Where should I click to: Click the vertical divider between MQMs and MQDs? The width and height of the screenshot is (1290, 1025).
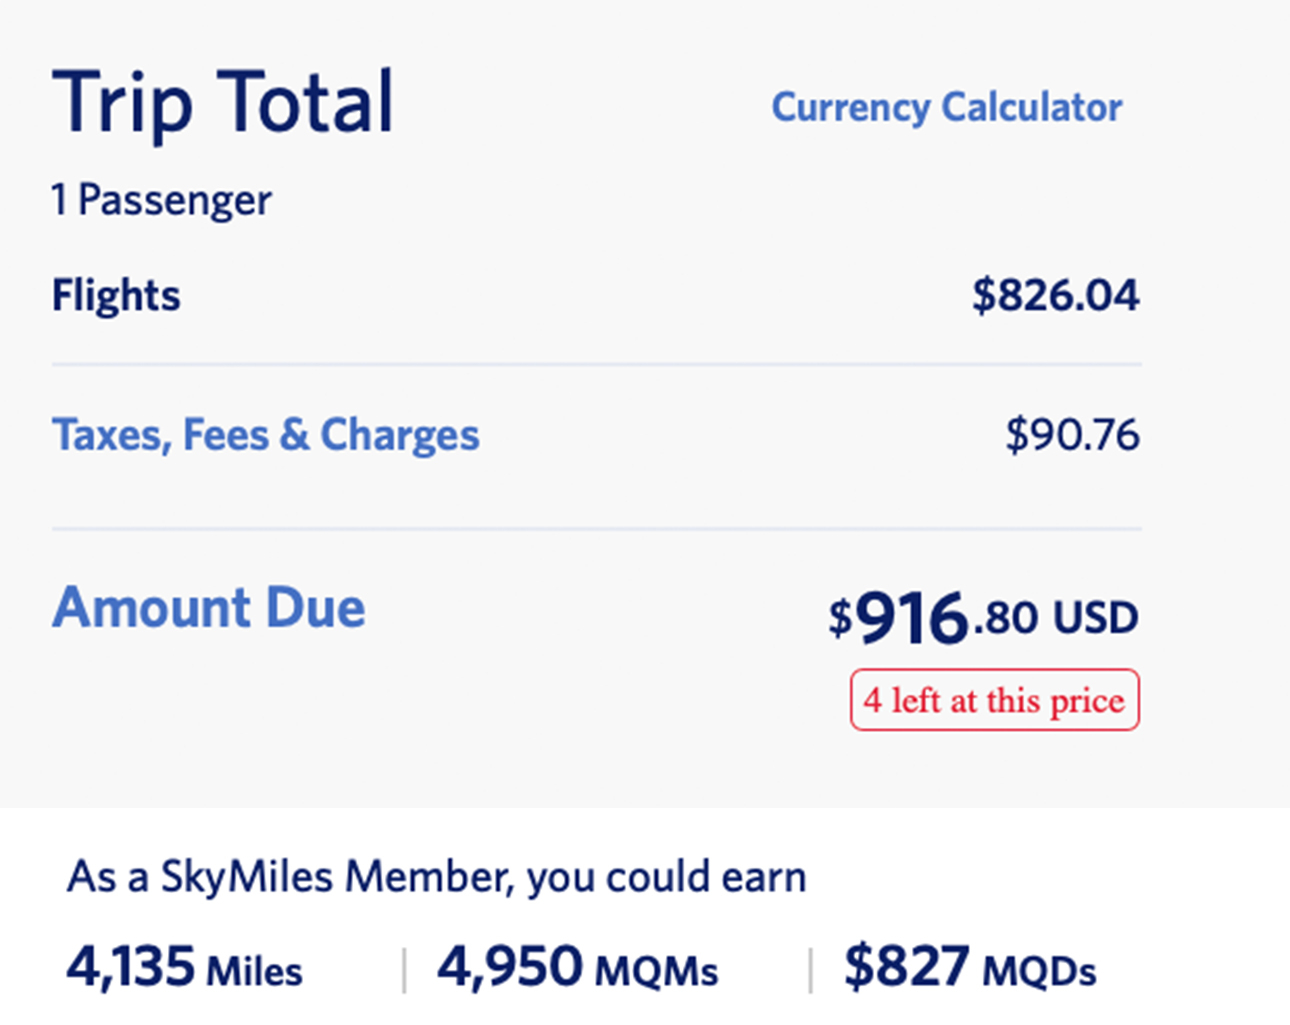809,970
